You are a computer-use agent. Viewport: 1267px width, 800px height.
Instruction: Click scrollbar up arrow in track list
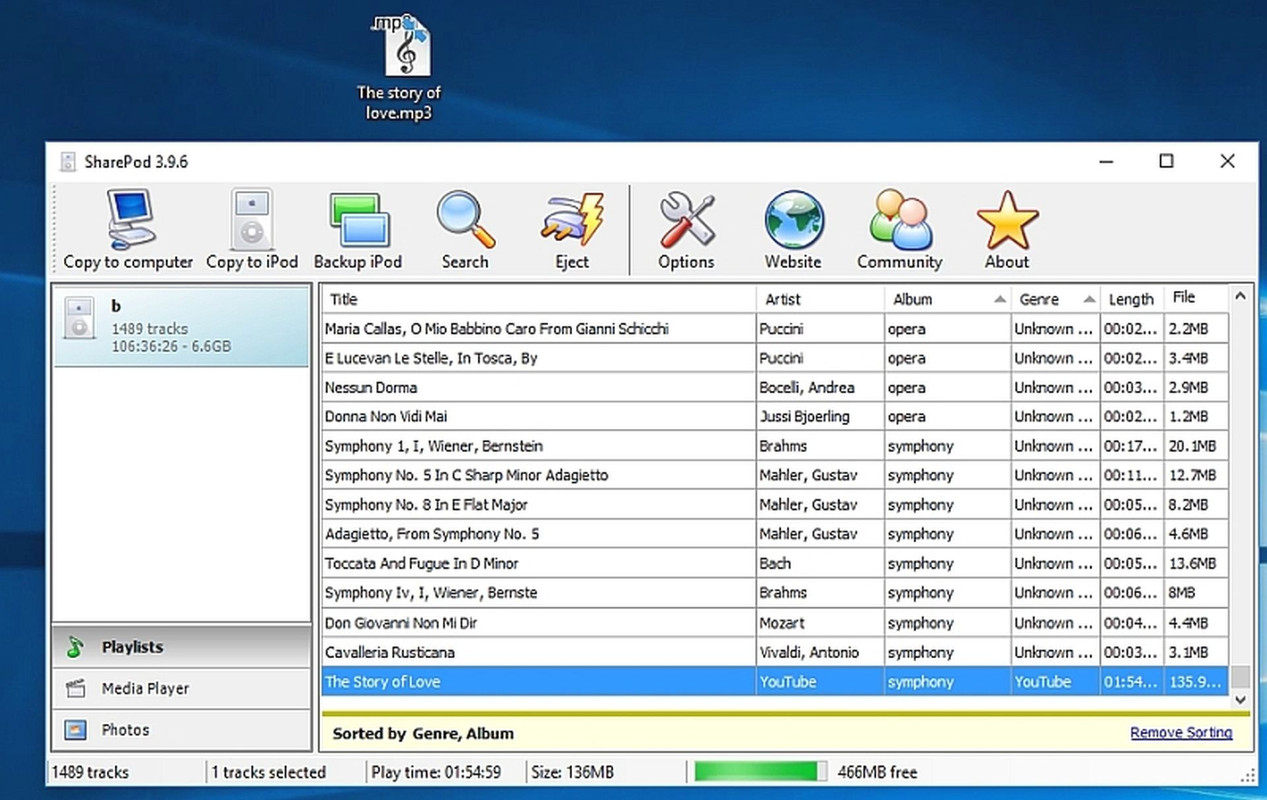pyautogui.click(x=1240, y=296)
